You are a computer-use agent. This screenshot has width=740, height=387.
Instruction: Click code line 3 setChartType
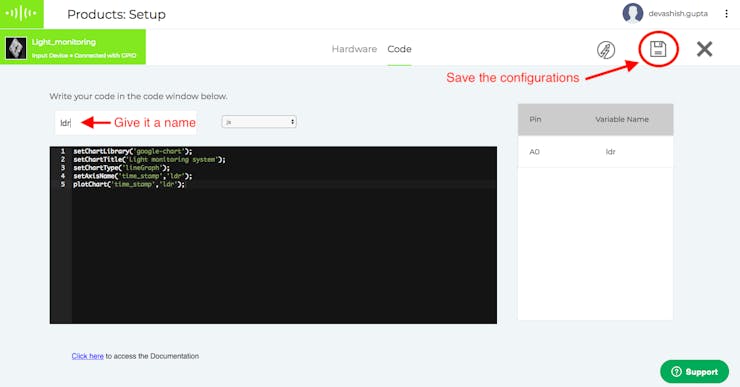(121, 168)
